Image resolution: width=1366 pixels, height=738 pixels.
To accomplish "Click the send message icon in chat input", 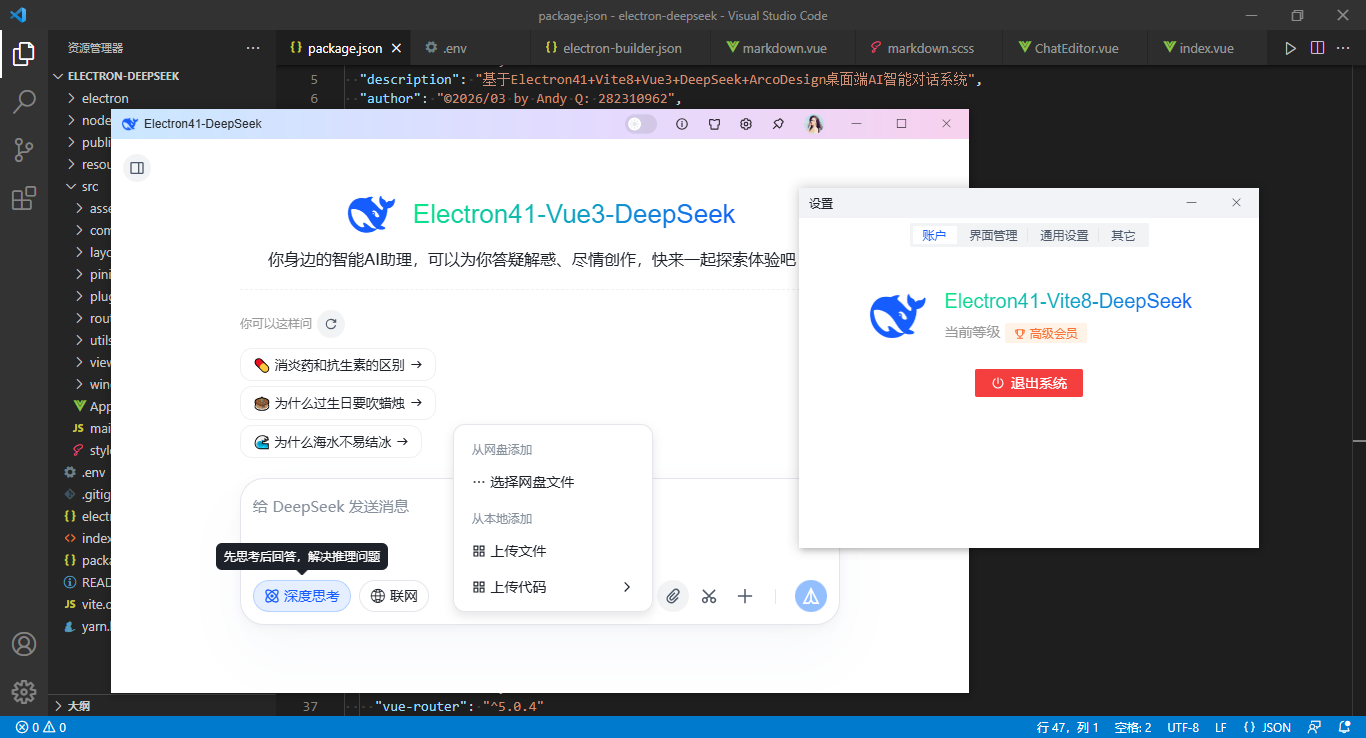I will pos(810,595).
